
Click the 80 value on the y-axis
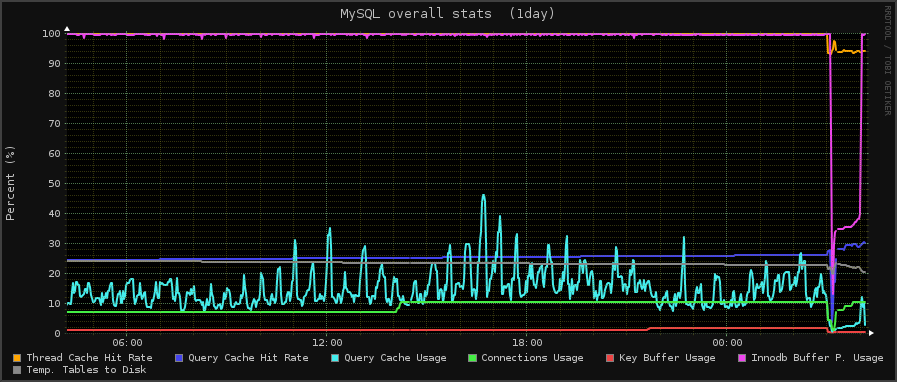tap(54, 93)
